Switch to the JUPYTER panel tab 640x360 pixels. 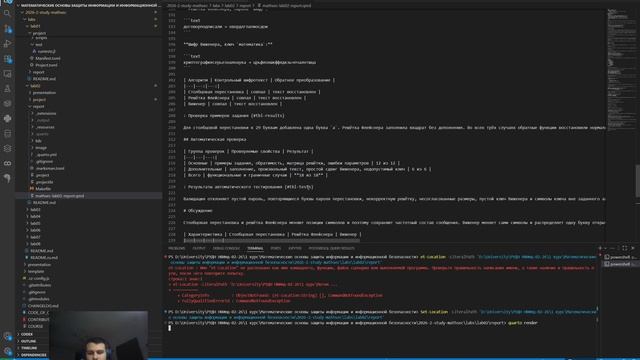point(295,248)
